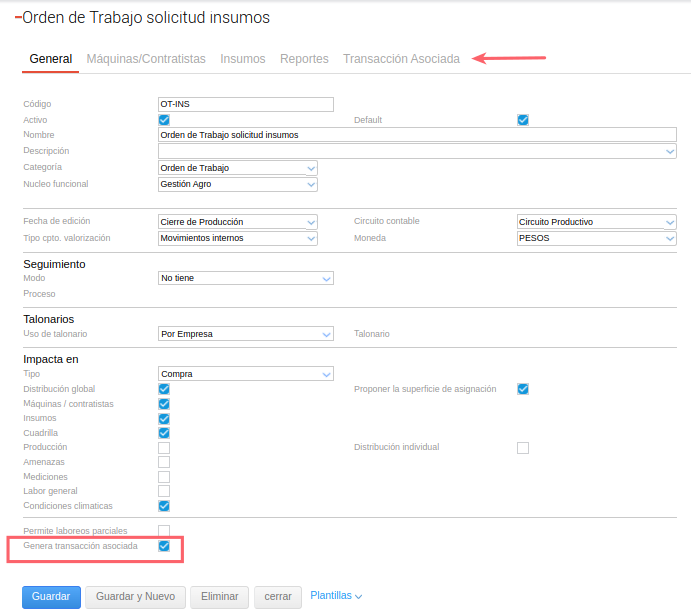
Task: Check the Distribución individual checkbox
Action: point(522,447)
